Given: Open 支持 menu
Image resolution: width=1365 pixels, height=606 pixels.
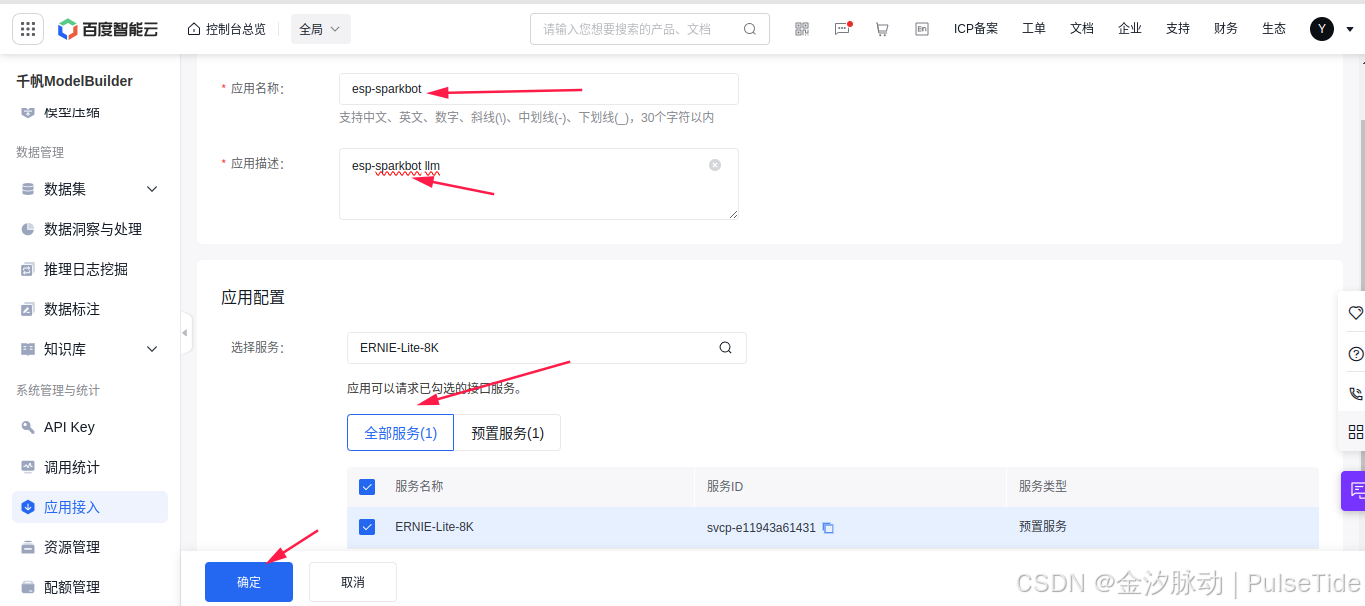Looking at the screenshot, I should [1178, 29].
